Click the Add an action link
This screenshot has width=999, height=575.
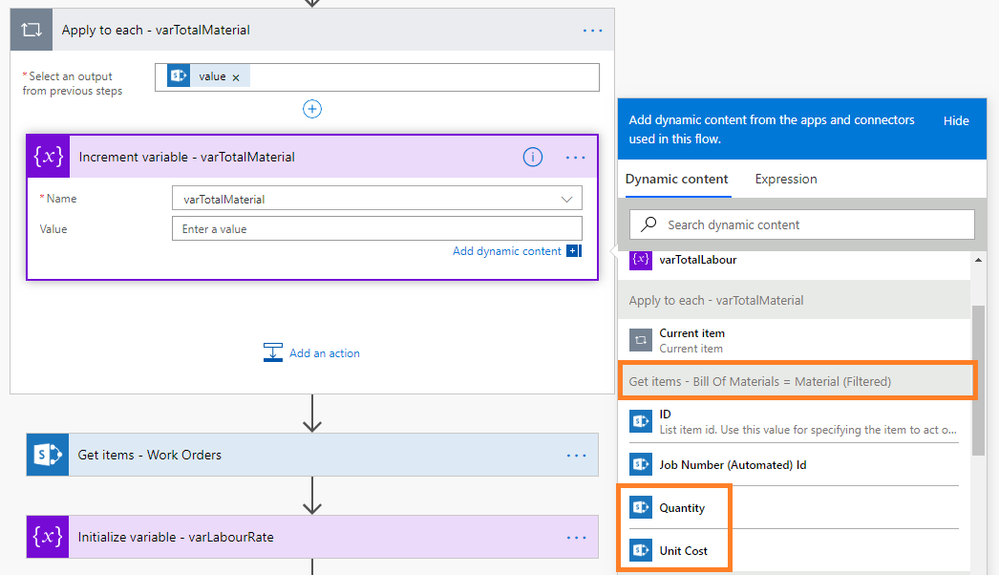324,353
